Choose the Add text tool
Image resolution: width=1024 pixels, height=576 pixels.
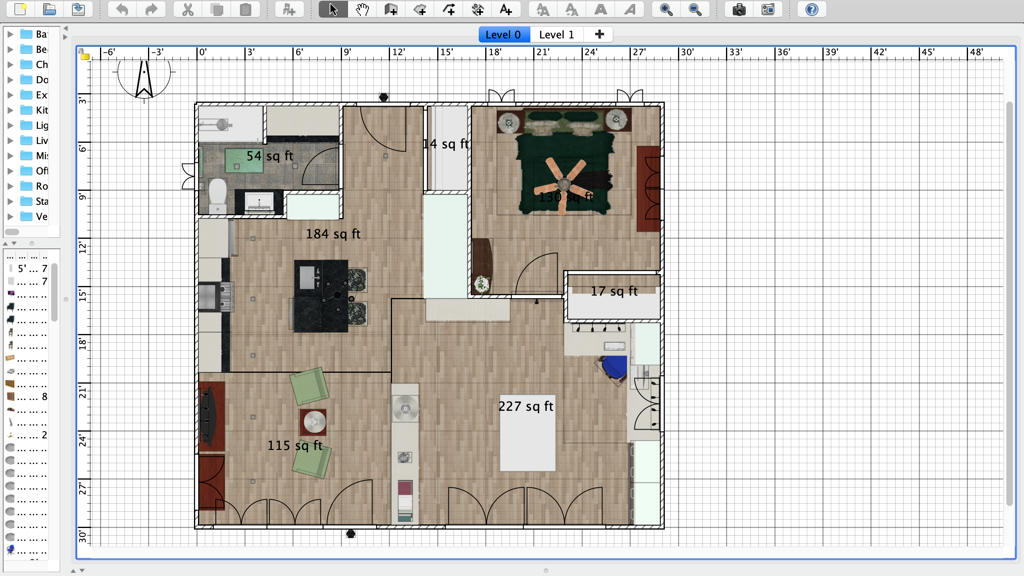(505, 9)
